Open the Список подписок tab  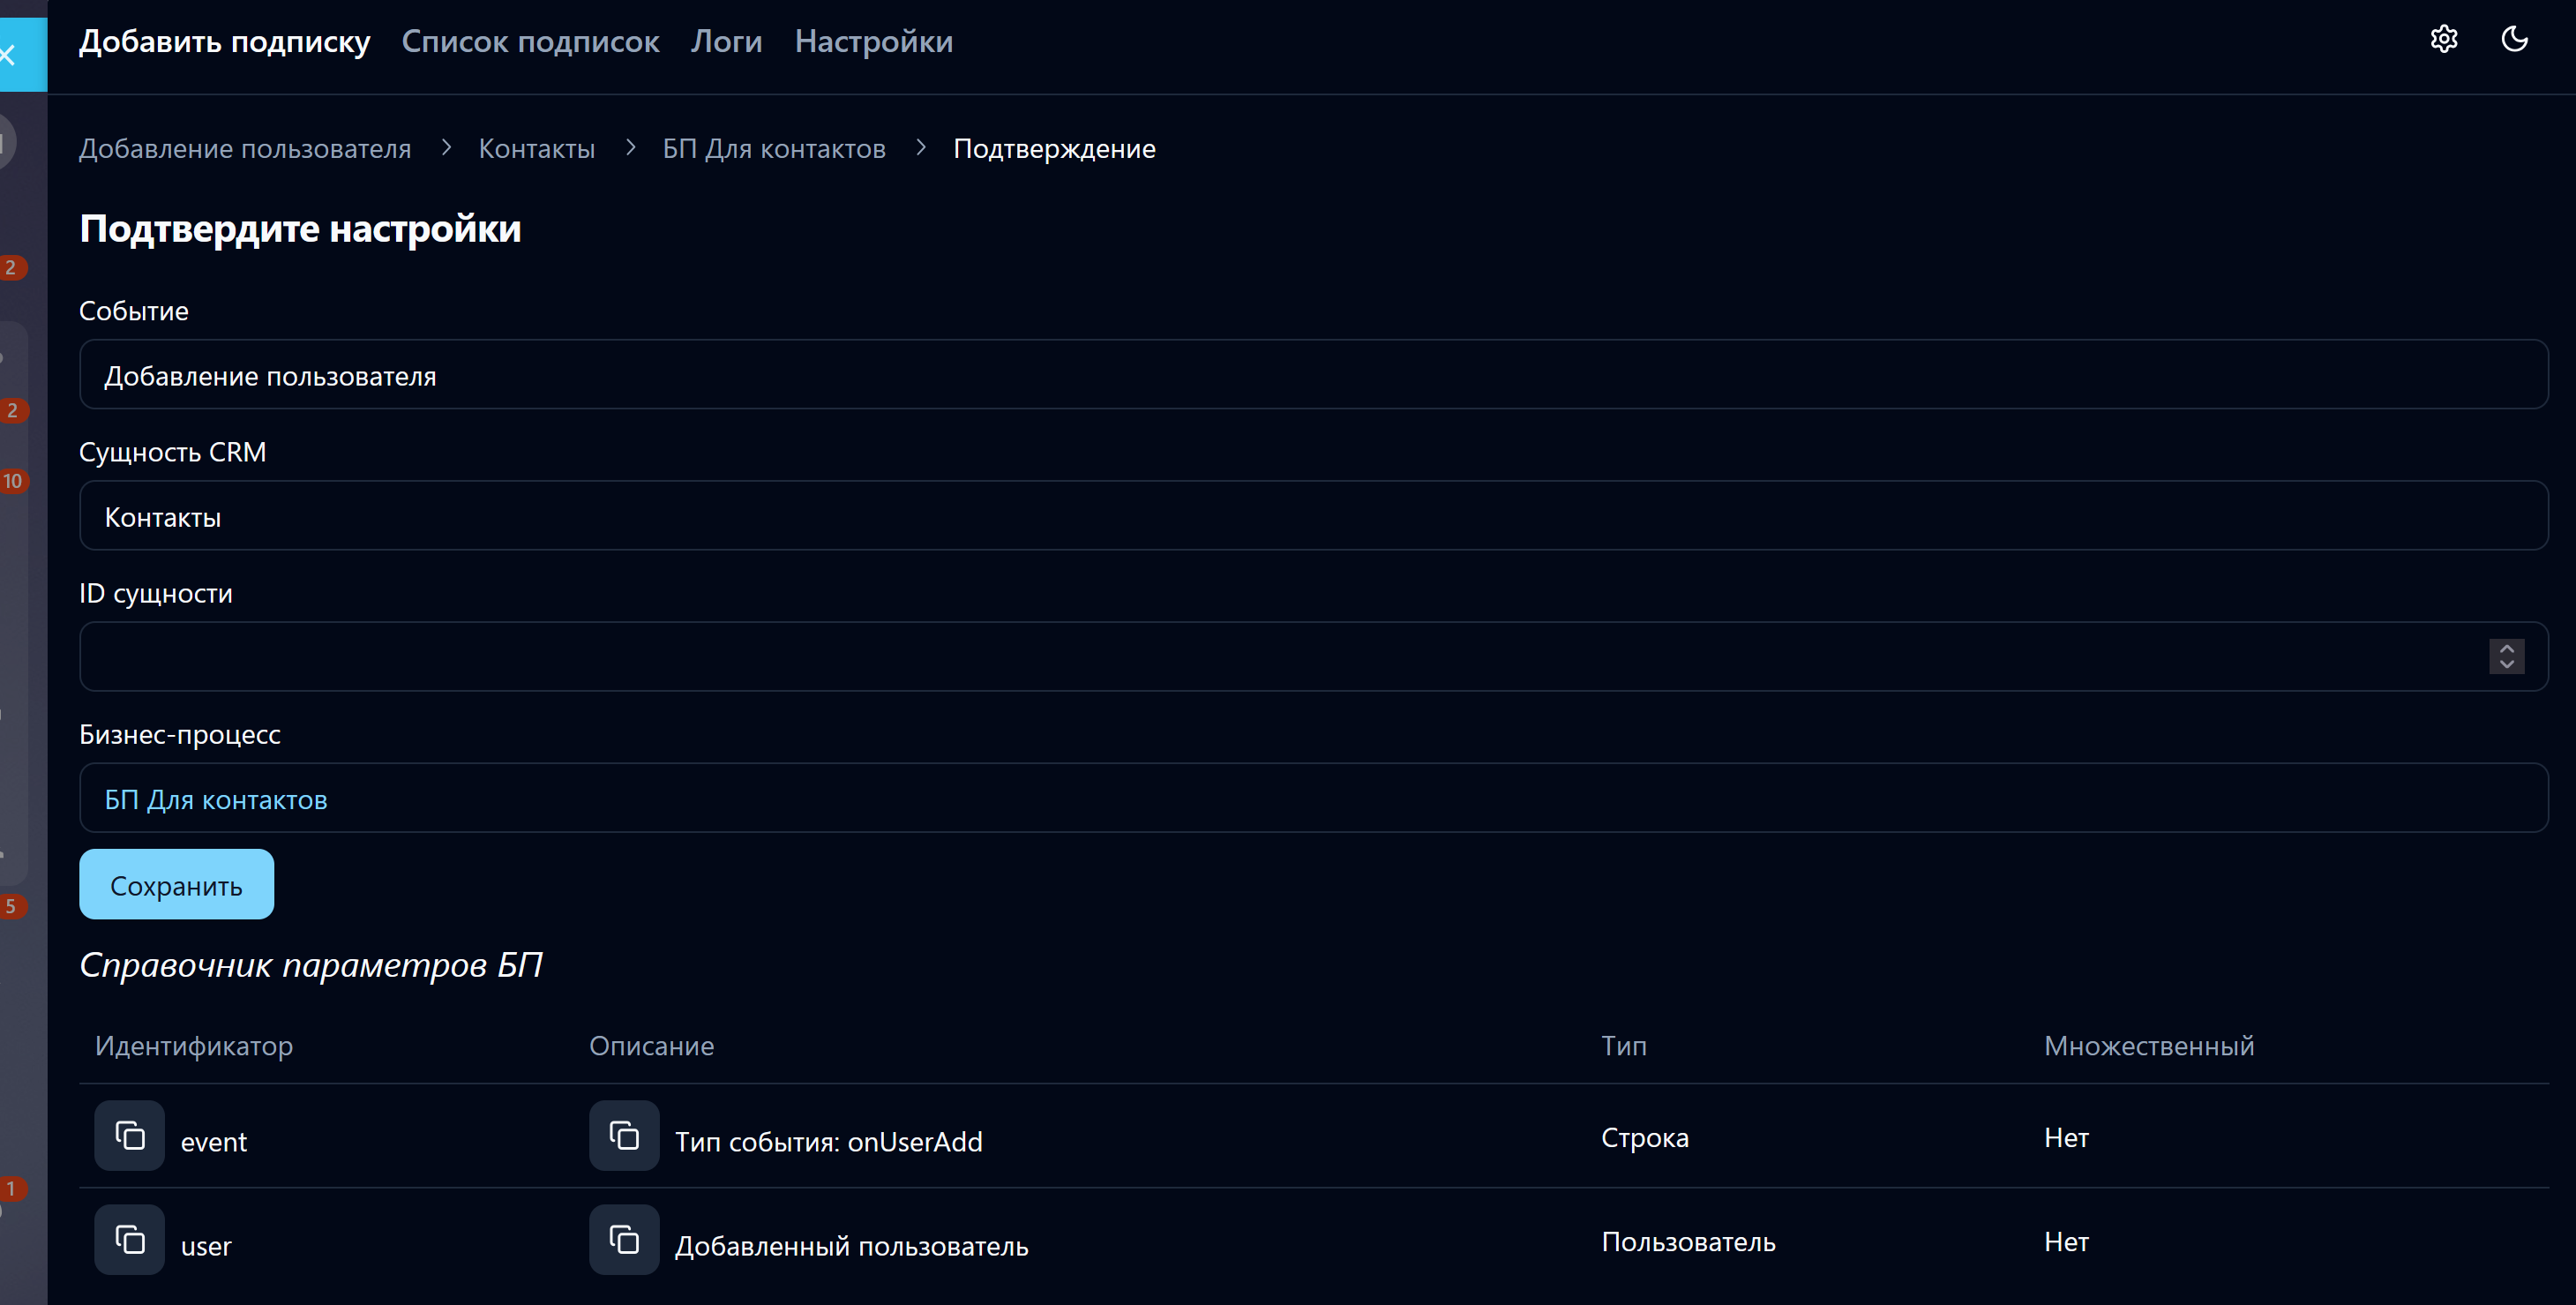(530, 42)
